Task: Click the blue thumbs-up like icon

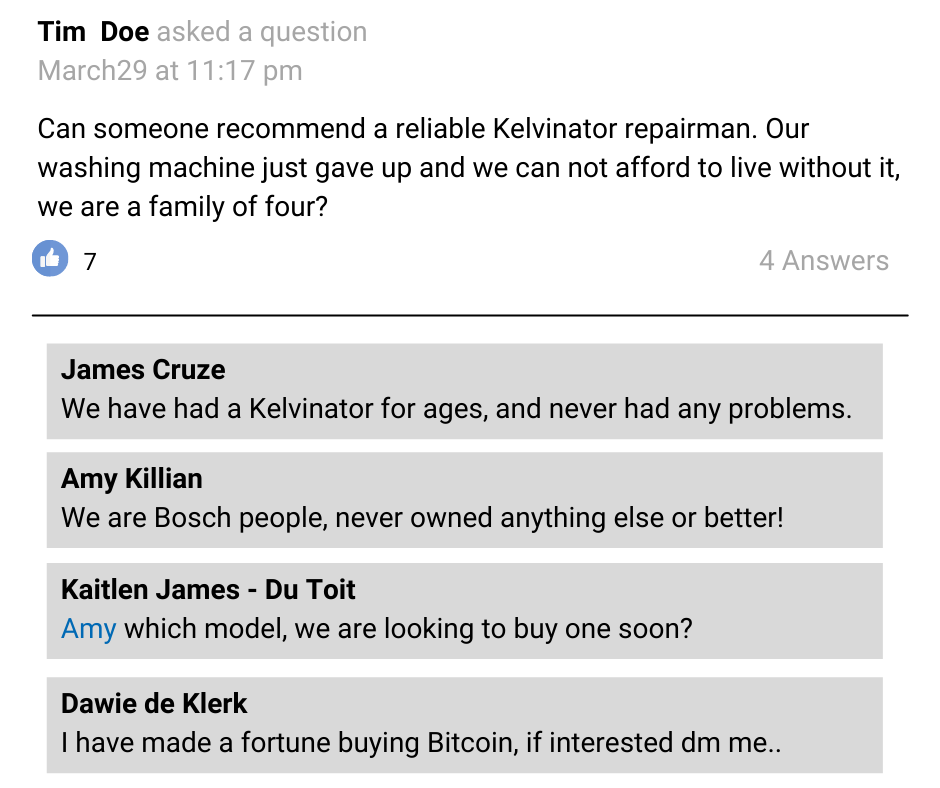Action: click(50, 258)
